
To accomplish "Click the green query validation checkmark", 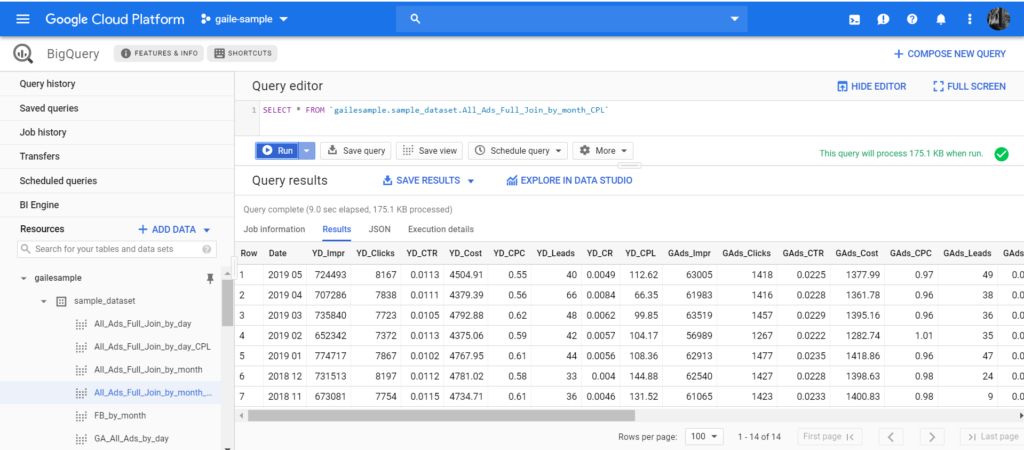I will (1001, 154).
